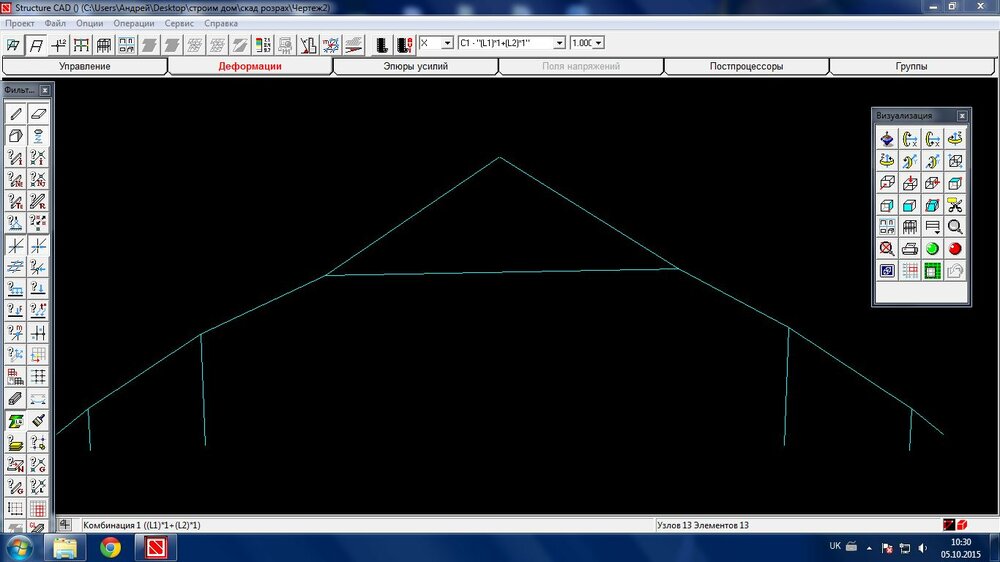Click the crossed-out magnifier zoom reset icon

886,249
